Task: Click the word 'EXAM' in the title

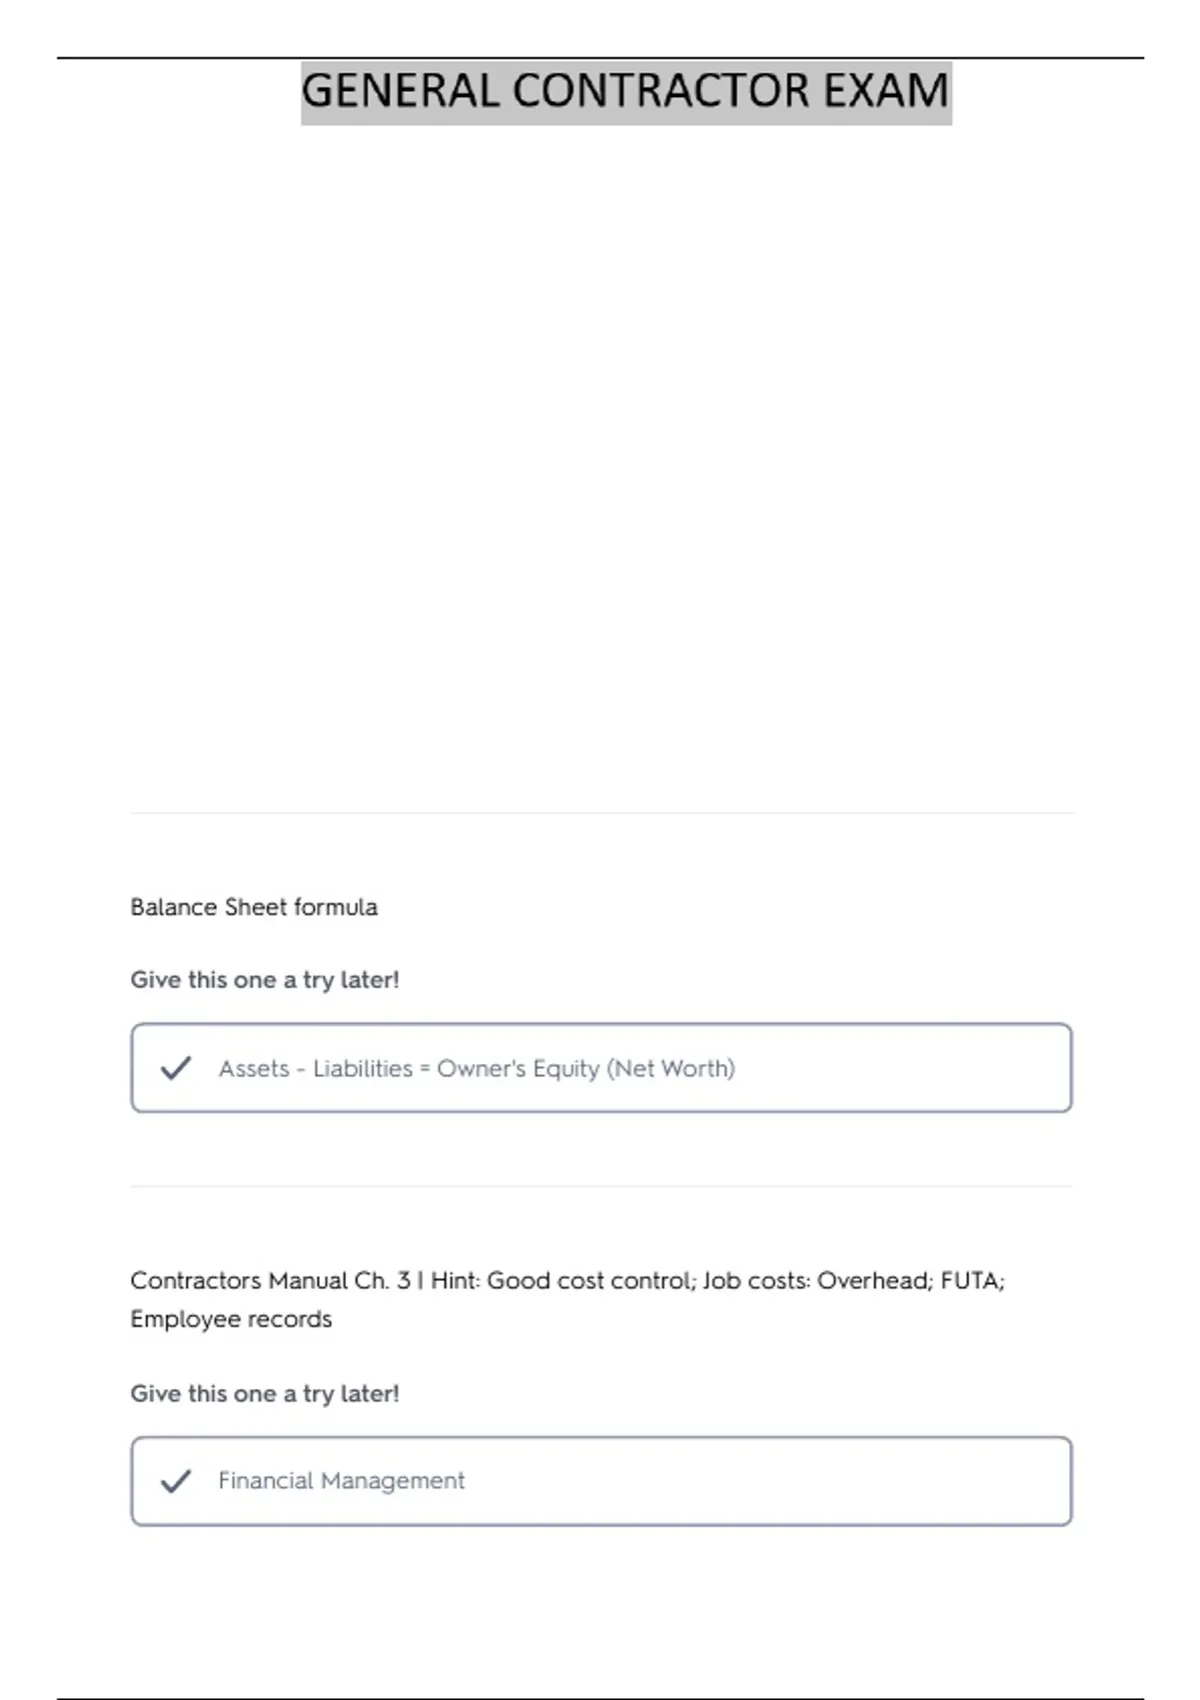Action: click(x=885, y=92)
